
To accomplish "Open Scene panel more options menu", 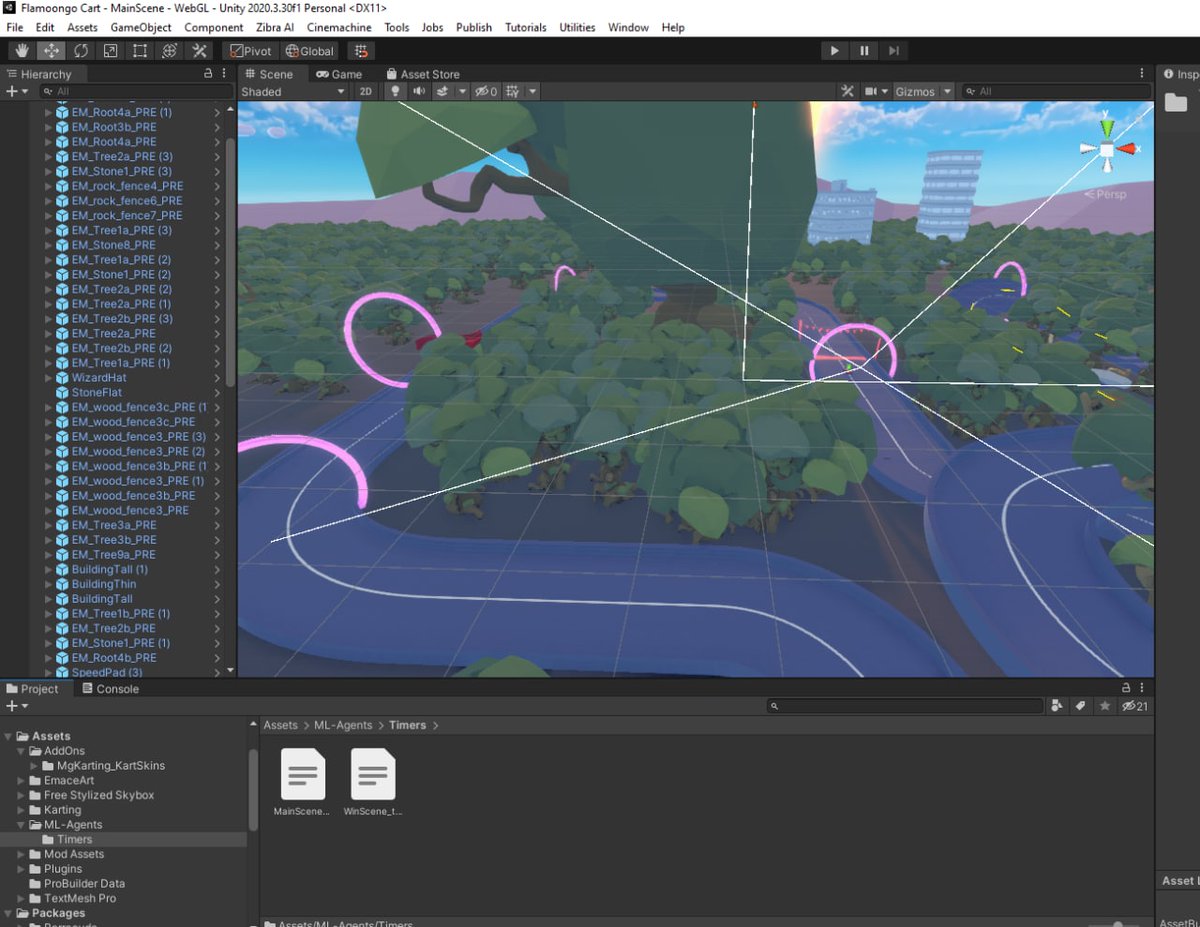I will 1142,74.
